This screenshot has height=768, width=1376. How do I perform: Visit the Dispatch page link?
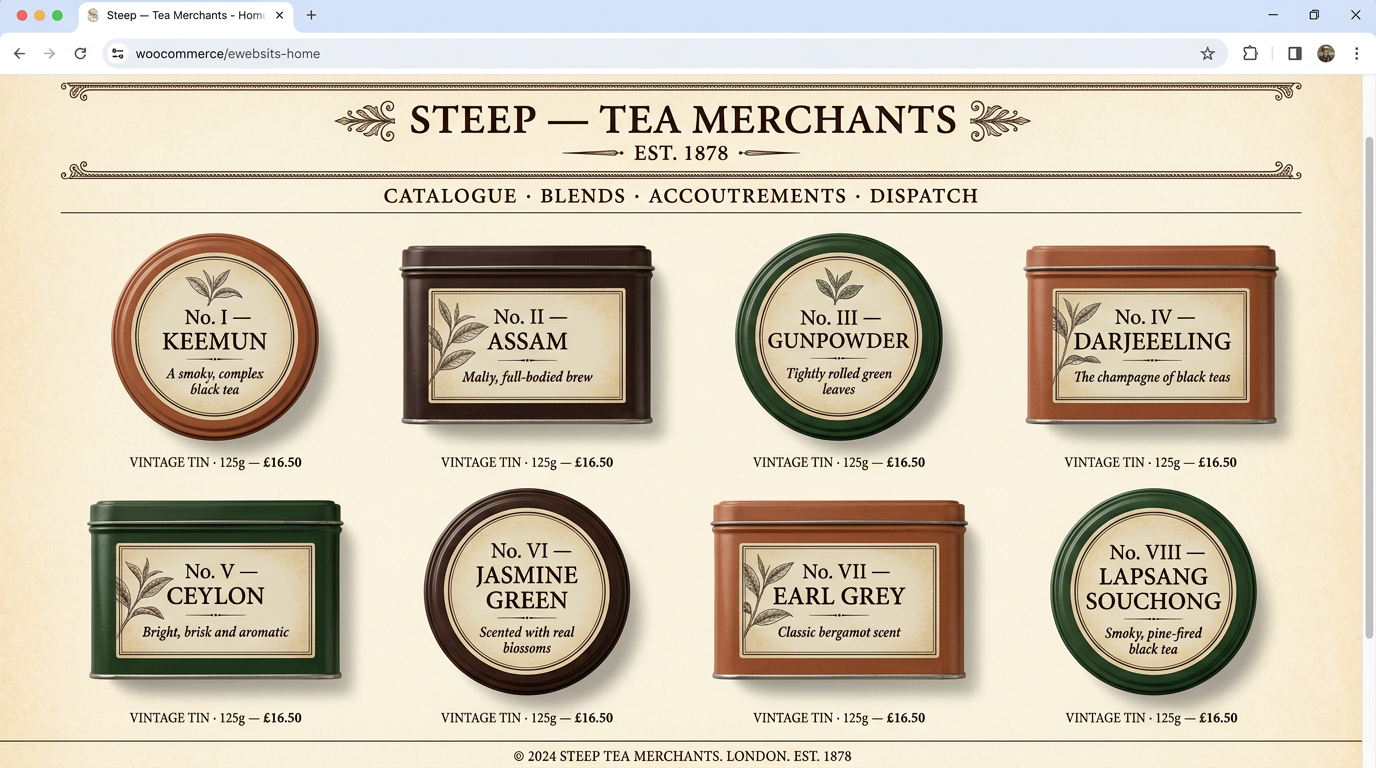click(x=923, y=196)
